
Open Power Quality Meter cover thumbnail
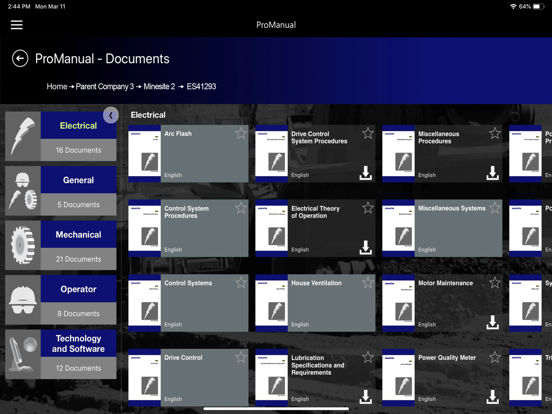[398, 377]
